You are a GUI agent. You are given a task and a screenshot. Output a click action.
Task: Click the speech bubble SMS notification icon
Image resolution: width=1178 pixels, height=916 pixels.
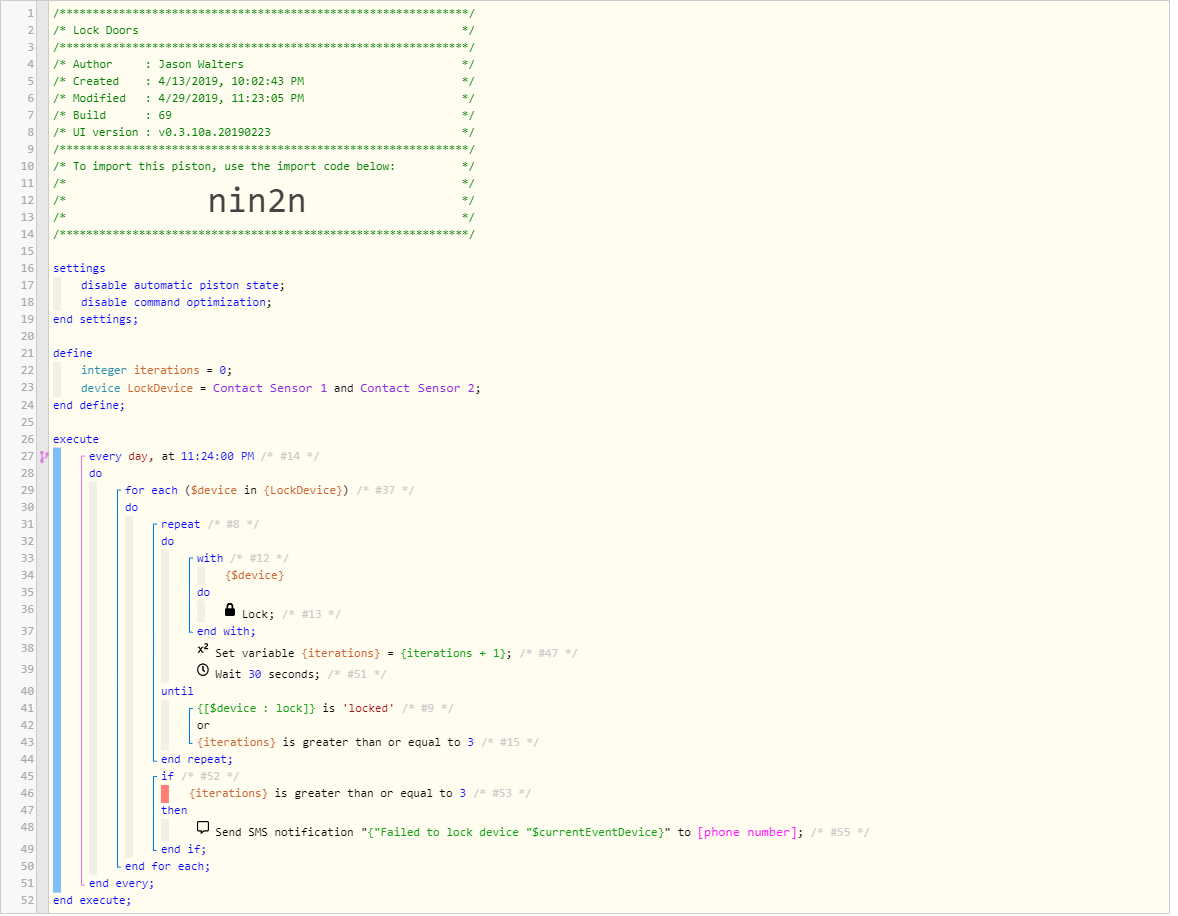click(203, 828)
